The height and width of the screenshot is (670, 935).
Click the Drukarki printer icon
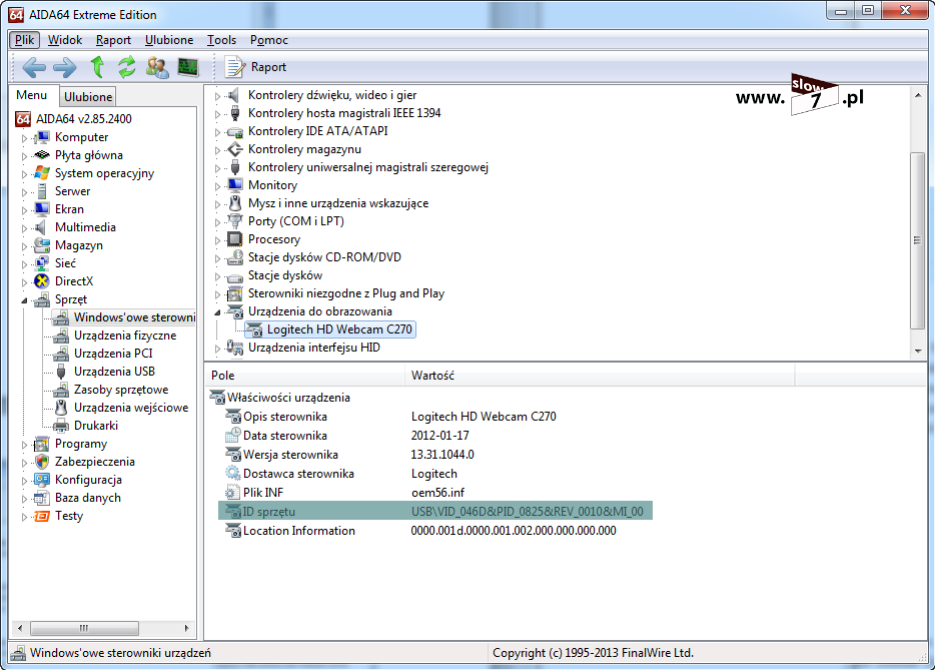point(61,426)
